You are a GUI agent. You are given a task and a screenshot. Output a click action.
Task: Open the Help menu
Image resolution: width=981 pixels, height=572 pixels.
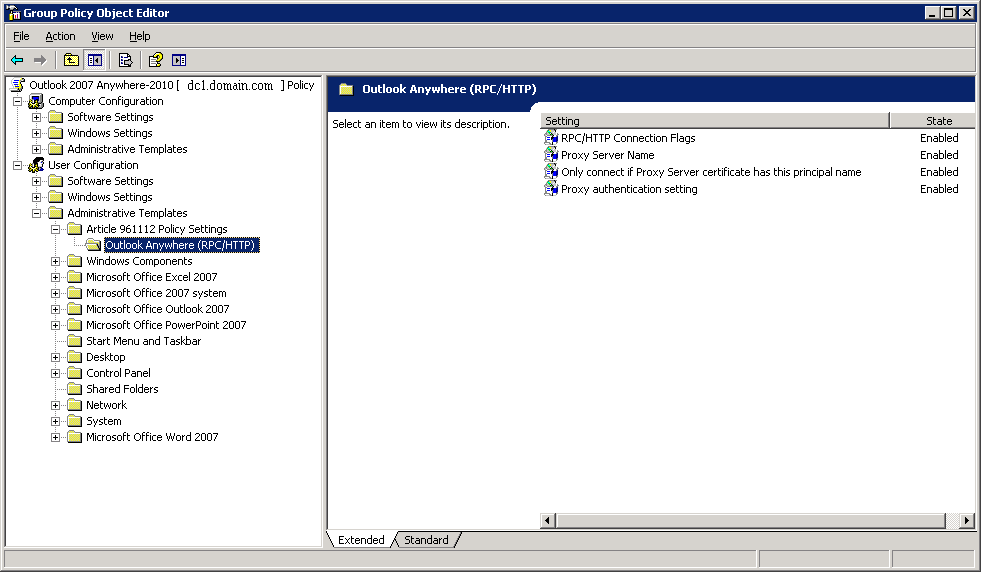click(x=140, y=36)
